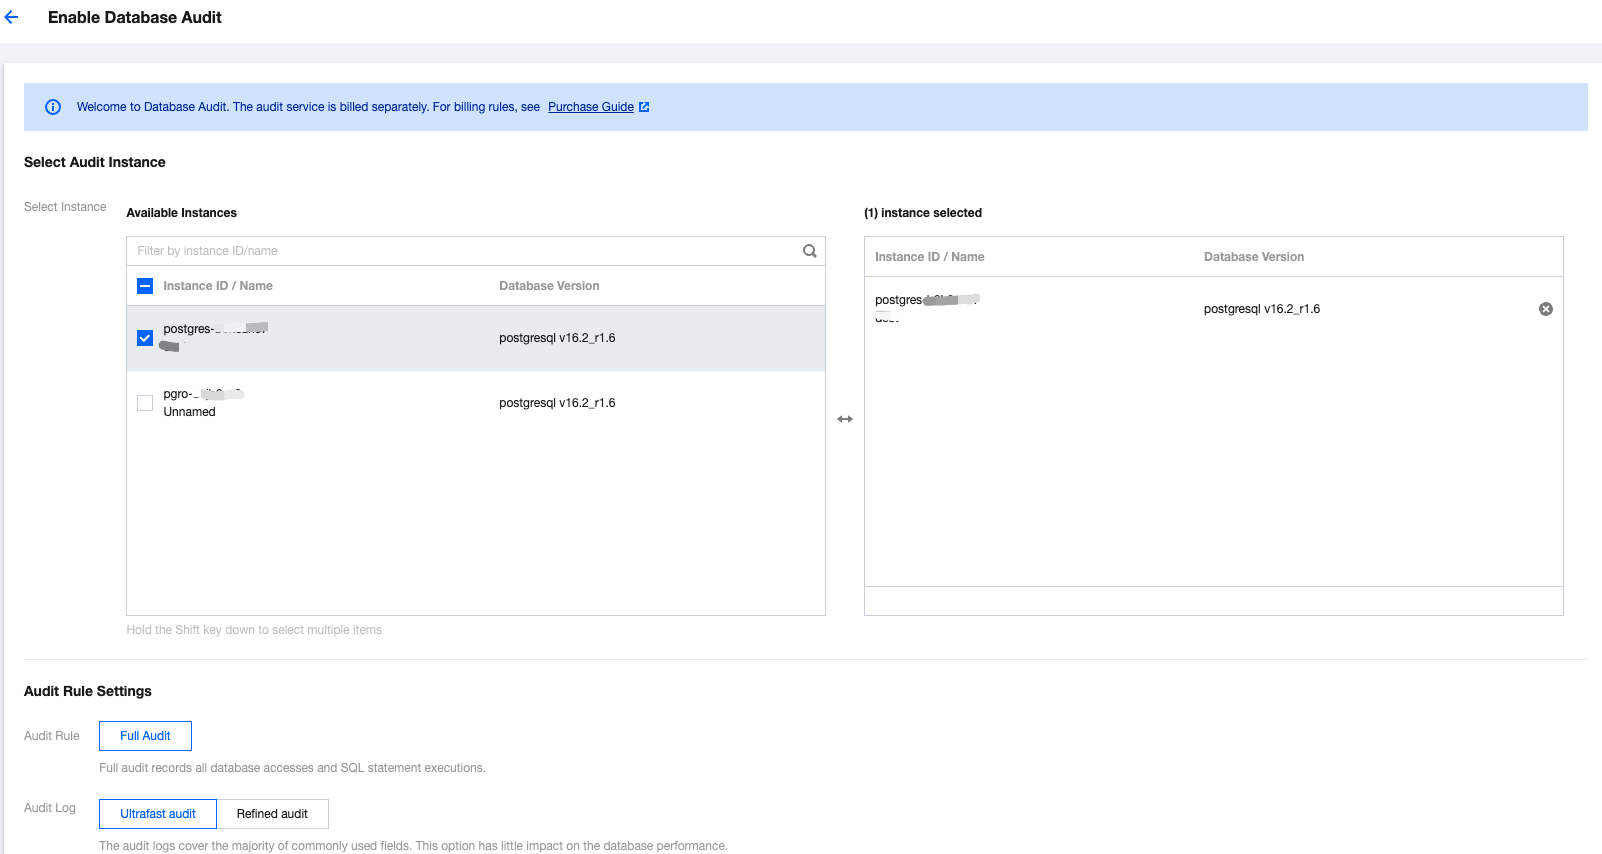1602x854 pixels.
Task: Click the Database Version header in available list
Action: [549, 286]
